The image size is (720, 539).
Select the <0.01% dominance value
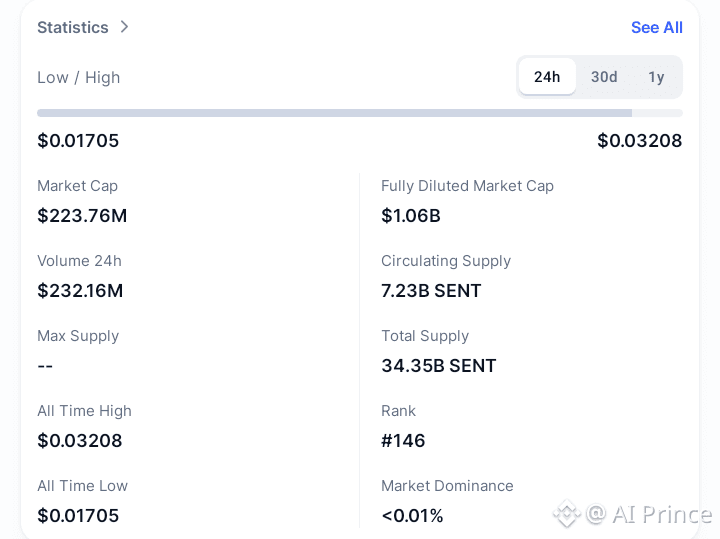[412, 516]
